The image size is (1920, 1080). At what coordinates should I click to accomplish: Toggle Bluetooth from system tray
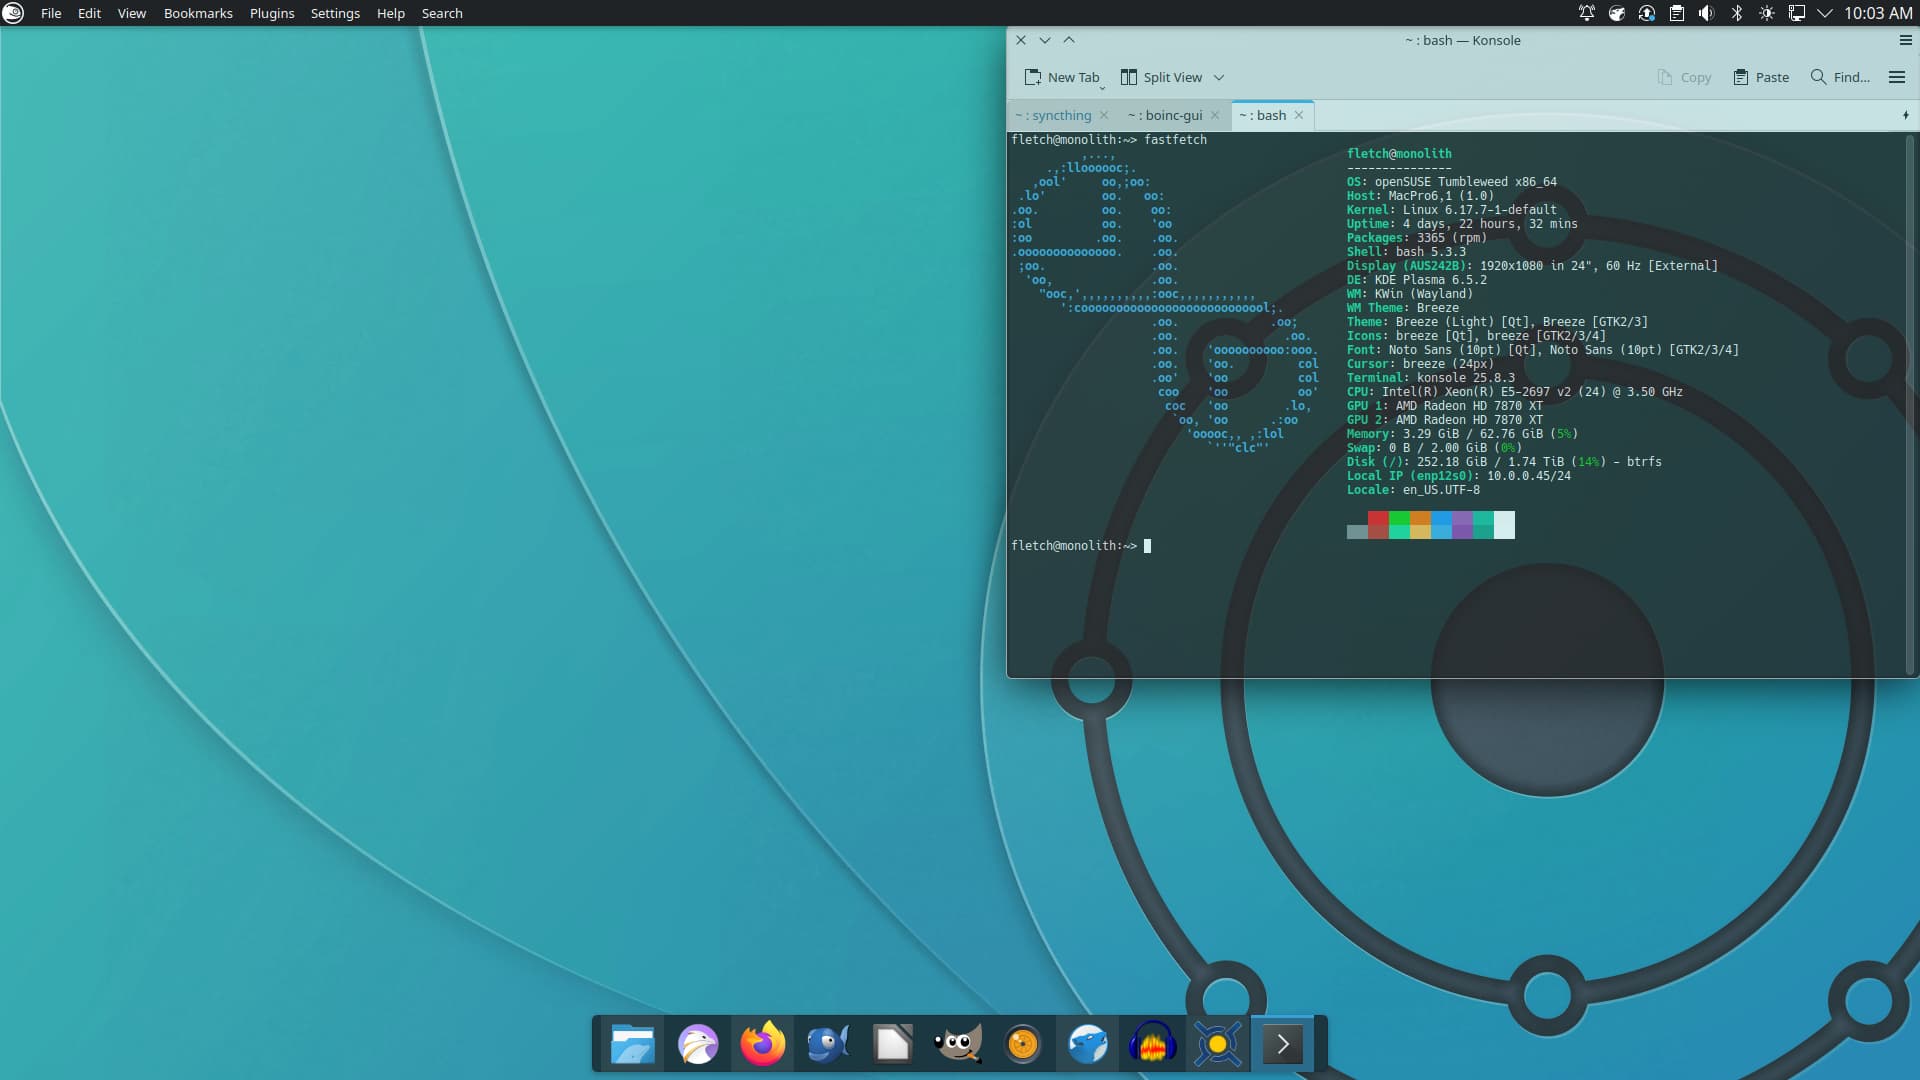pyautogui.click(x=1737, y=13)
